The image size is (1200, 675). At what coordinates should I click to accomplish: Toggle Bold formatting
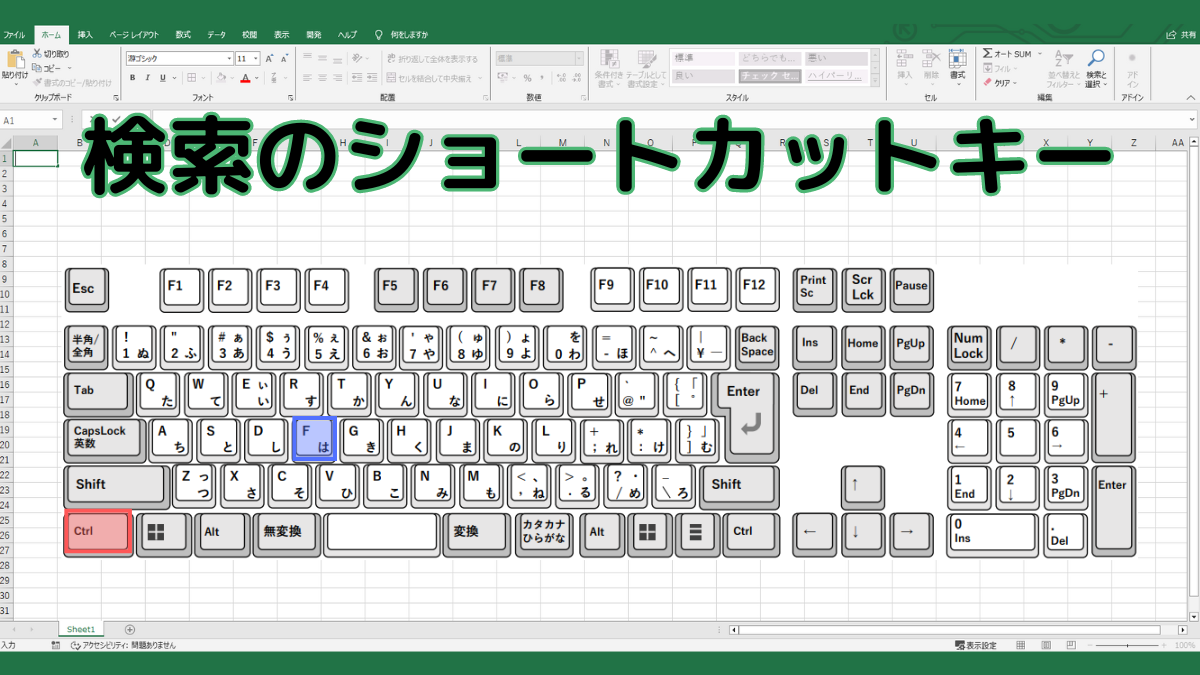coord(132,77)
